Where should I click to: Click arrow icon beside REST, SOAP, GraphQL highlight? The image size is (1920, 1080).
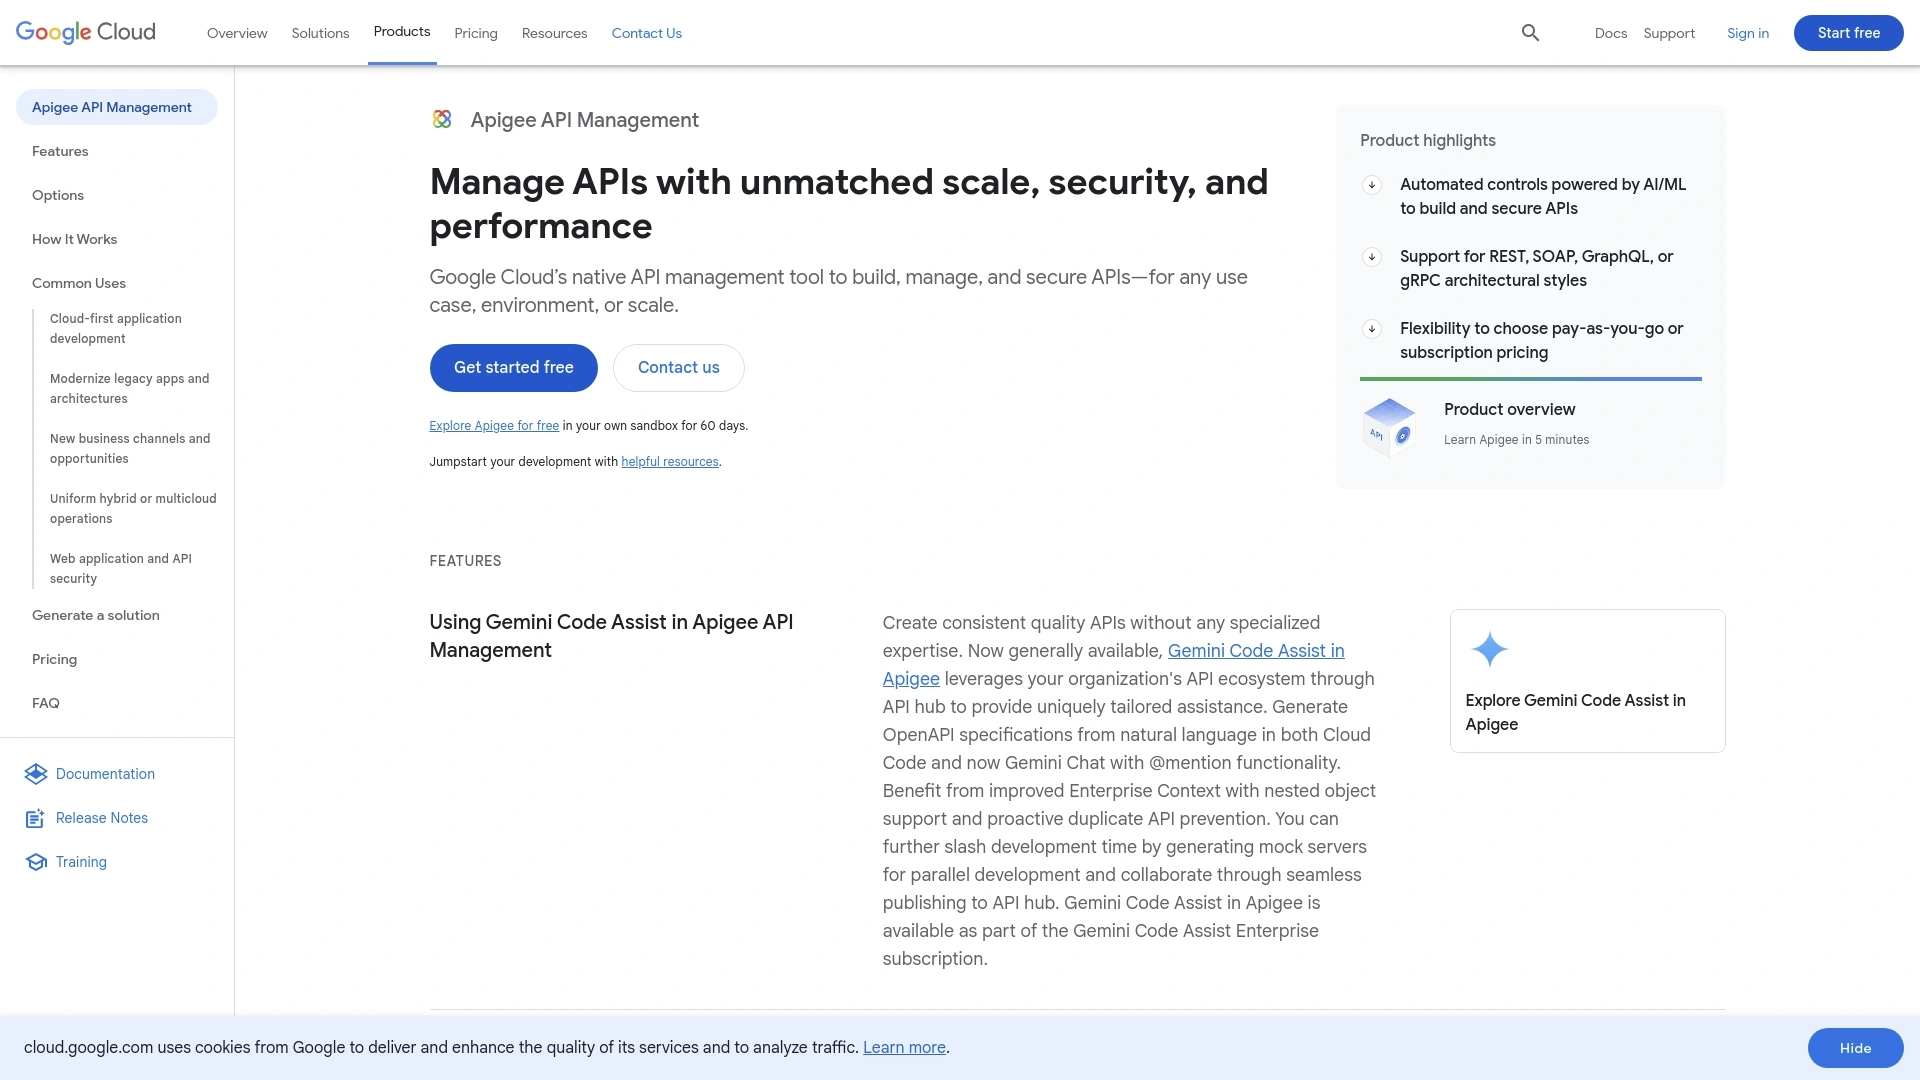(x=1372, y=257)
